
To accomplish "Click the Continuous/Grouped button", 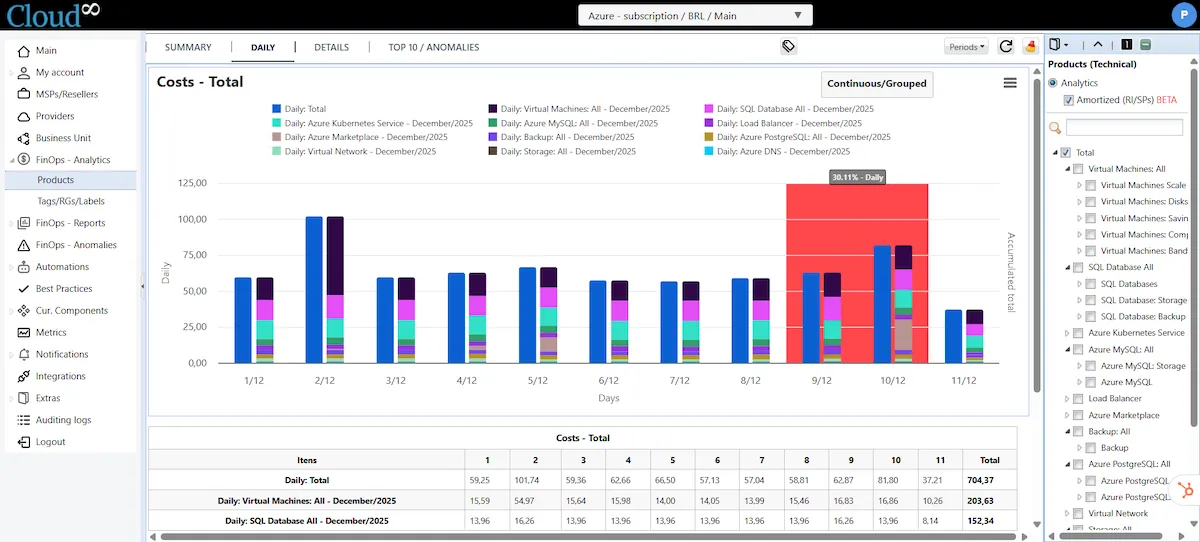I will click(x=877, y=84).
